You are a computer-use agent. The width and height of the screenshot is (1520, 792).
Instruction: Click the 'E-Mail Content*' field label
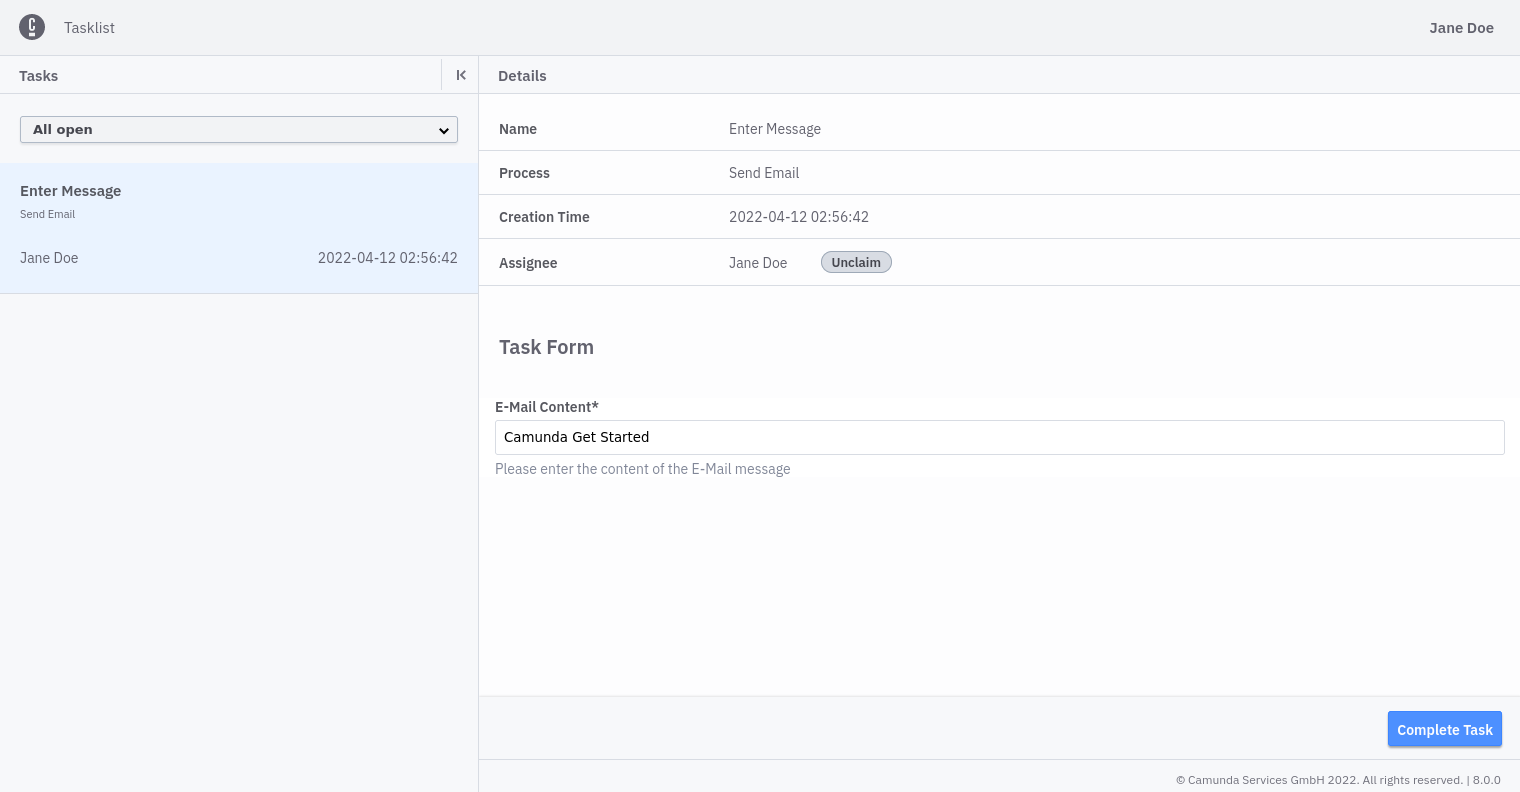coord(547,407)
